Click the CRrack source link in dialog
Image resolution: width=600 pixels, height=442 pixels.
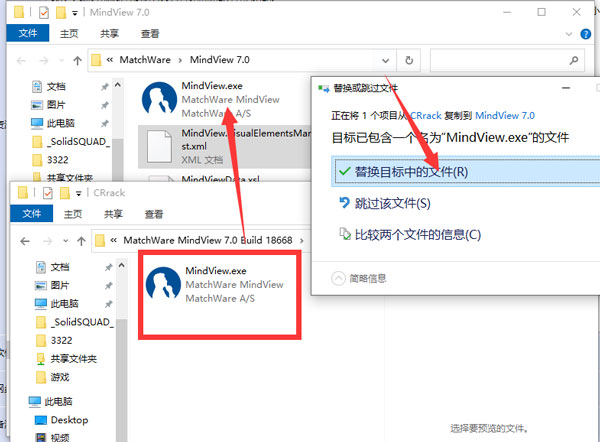(x=426, y=116)
